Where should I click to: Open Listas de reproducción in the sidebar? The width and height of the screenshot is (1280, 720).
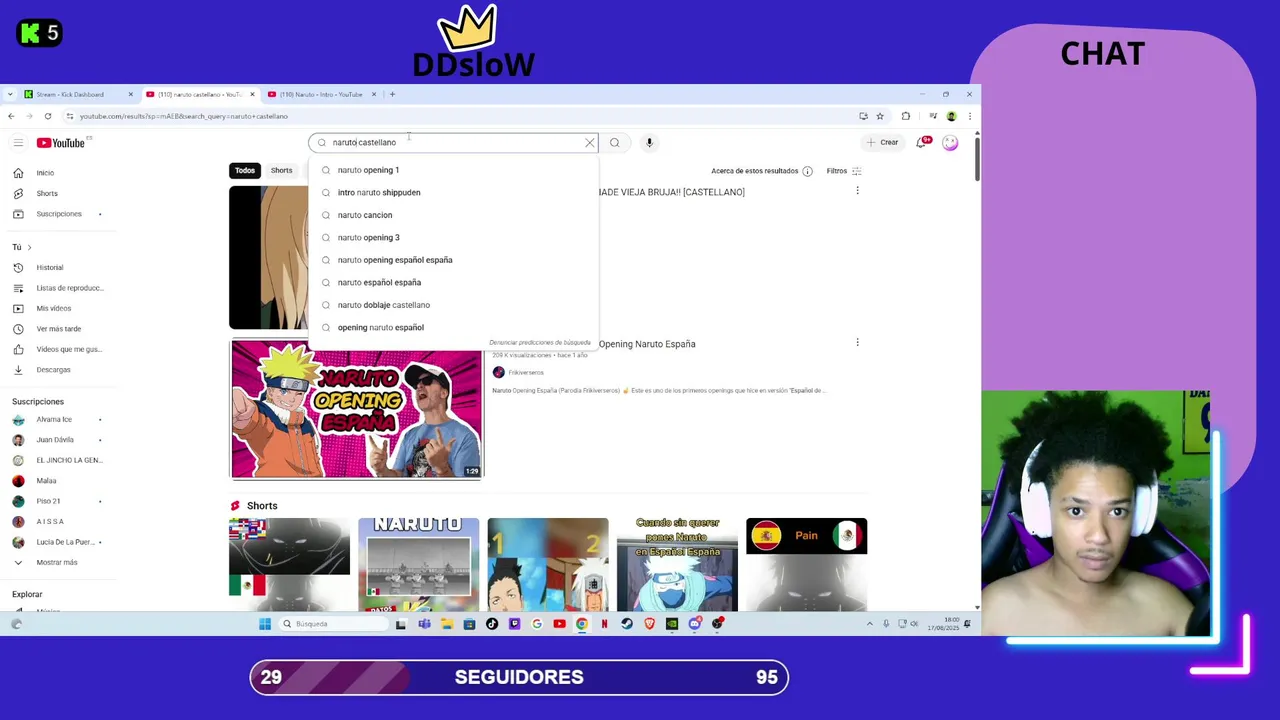(x=58, y=288)
